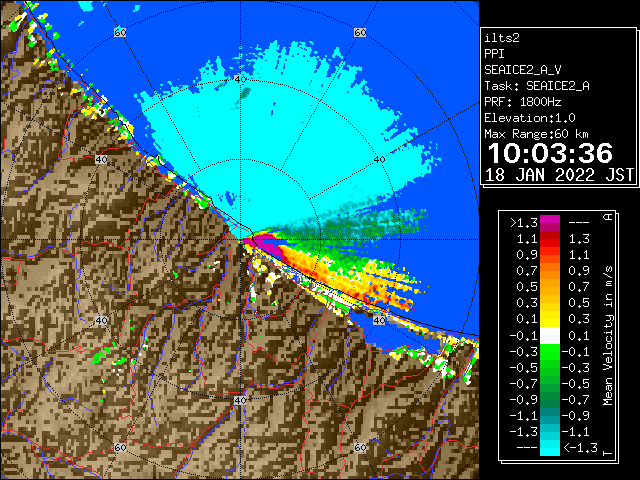Click the 40 range label south of the radar

[x=240, y=400]
